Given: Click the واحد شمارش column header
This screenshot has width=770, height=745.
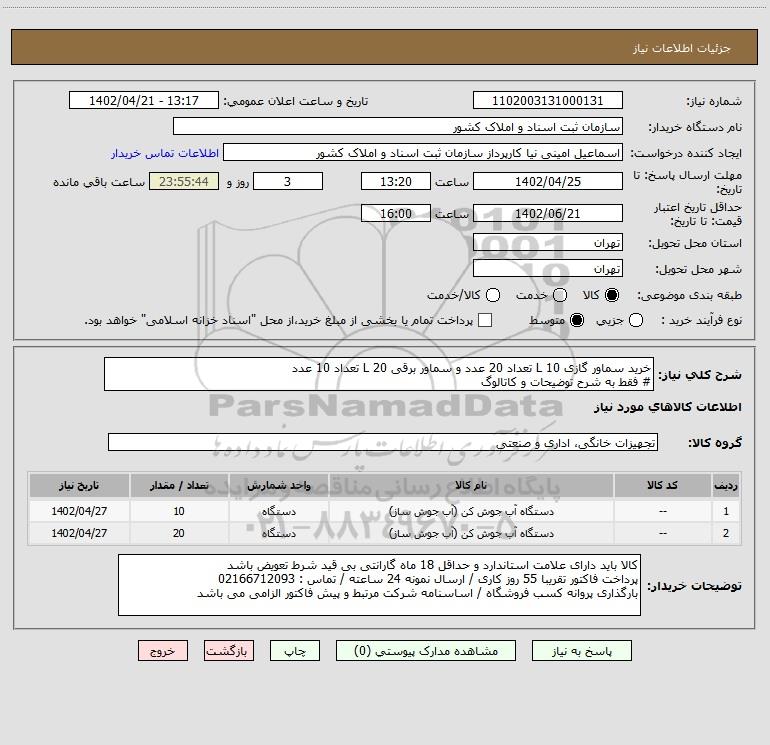Looking at the screenshot, I should pos(279,486).
